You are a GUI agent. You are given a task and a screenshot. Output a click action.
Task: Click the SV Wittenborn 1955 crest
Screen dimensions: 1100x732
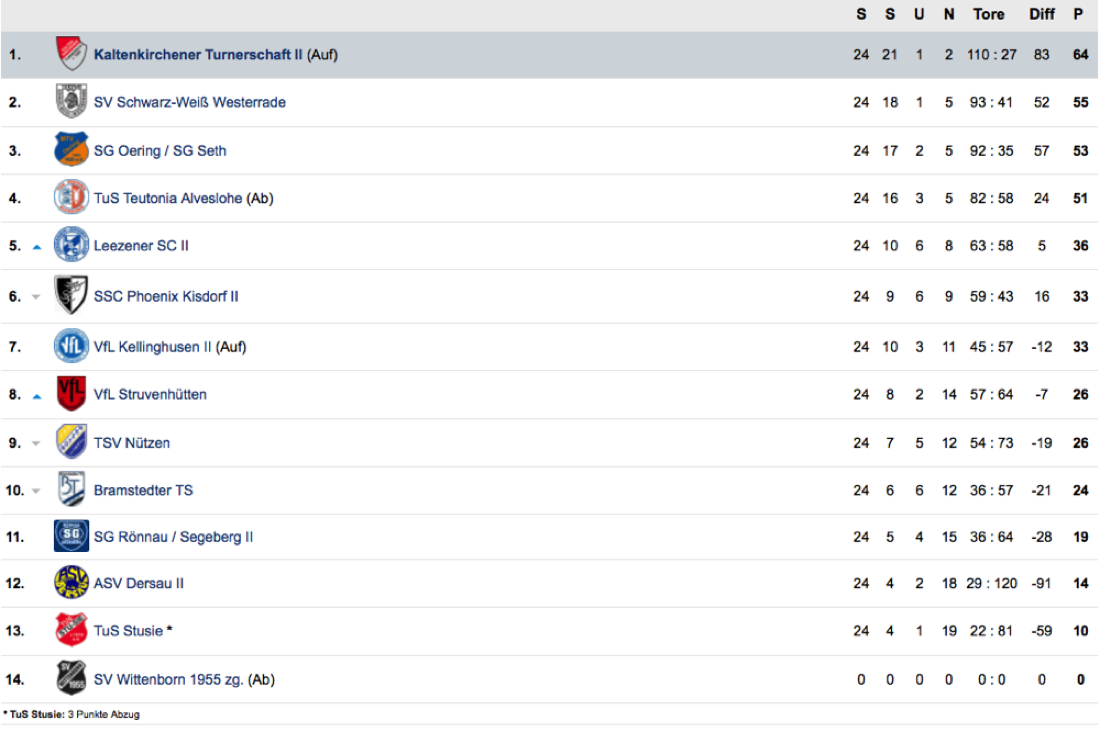71,679
